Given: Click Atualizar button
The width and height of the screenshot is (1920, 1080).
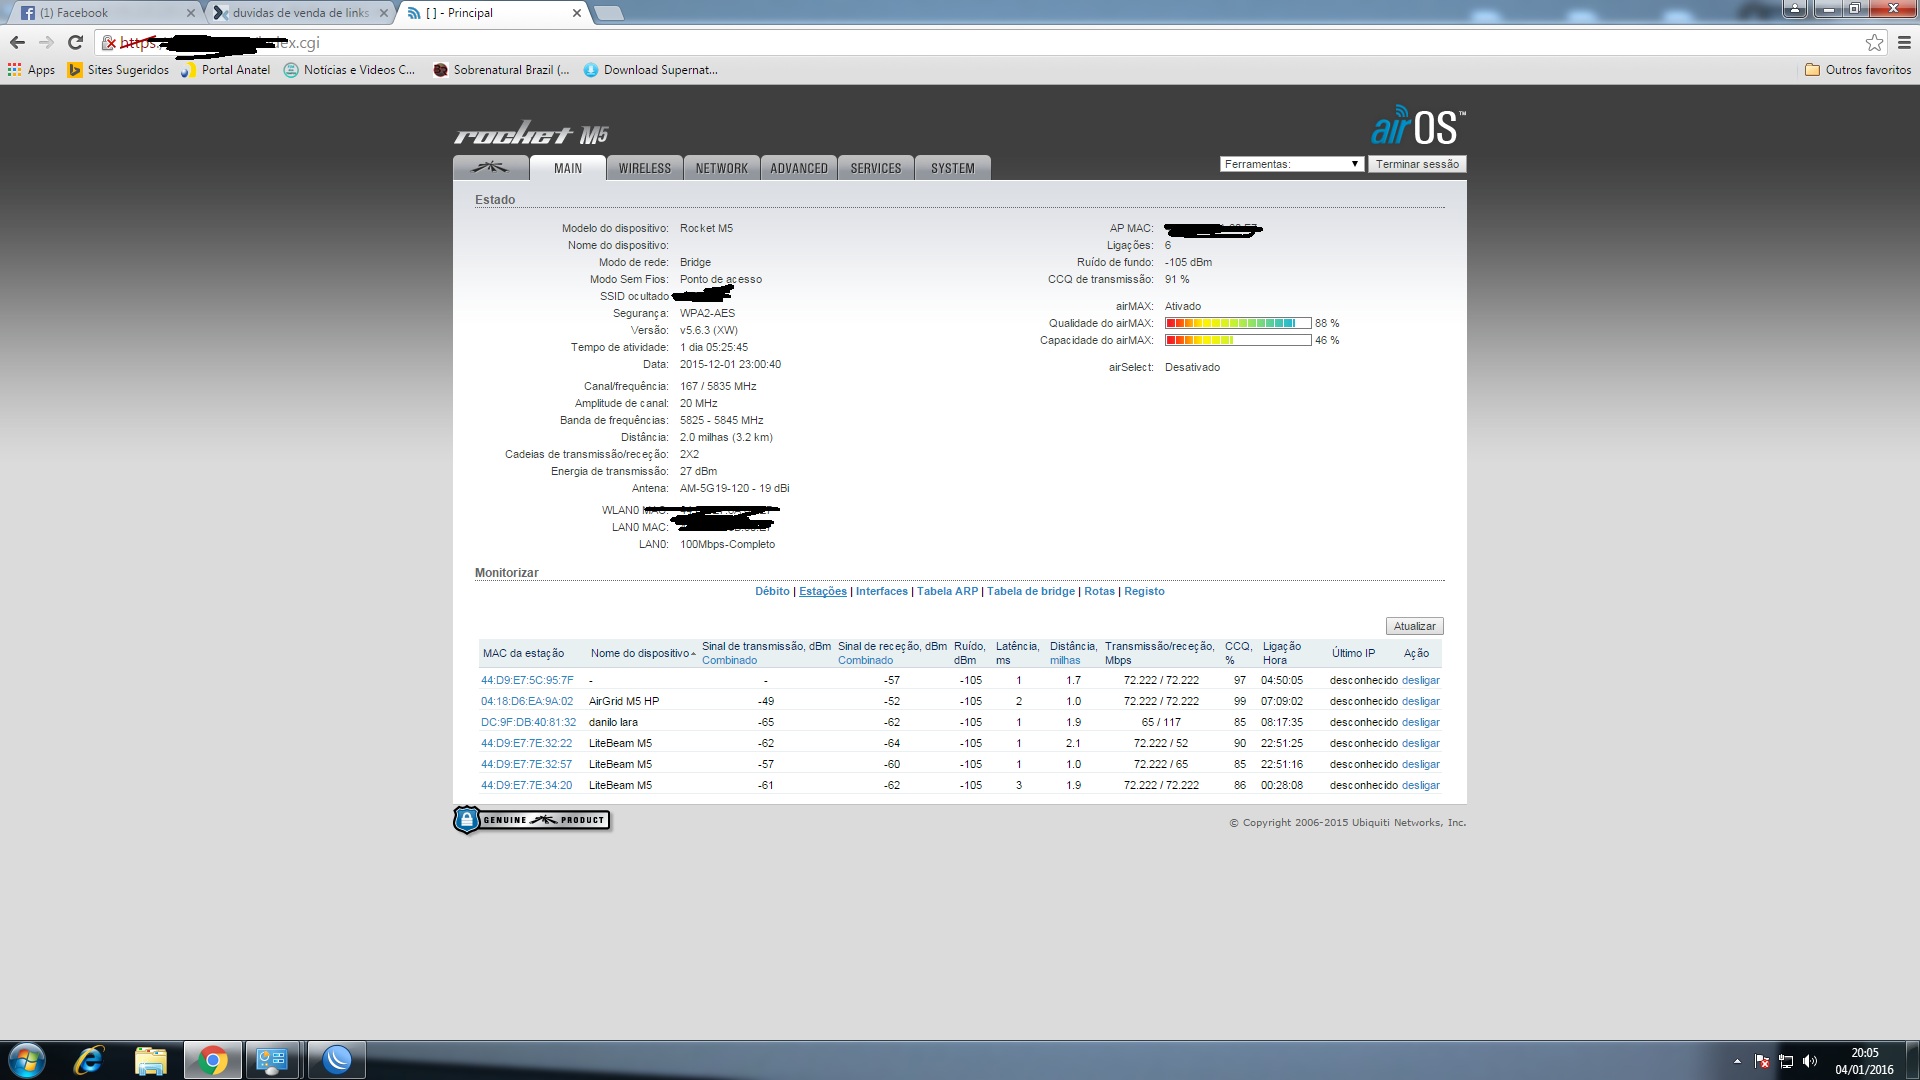Looking at the screenshot, I should pyautogui.click(x=1414, y=626).
